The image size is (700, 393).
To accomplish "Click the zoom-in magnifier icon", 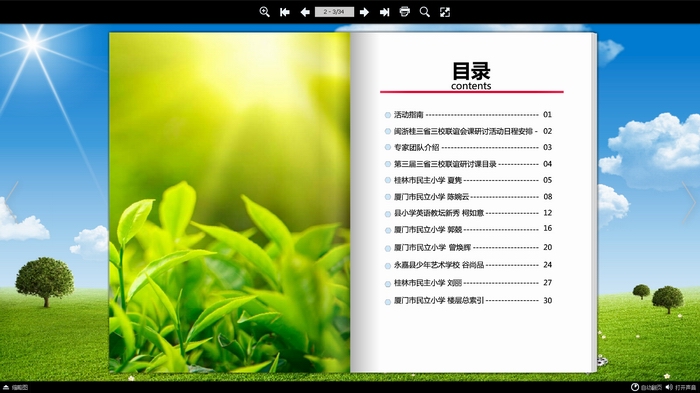I will [x=264, y=12].
